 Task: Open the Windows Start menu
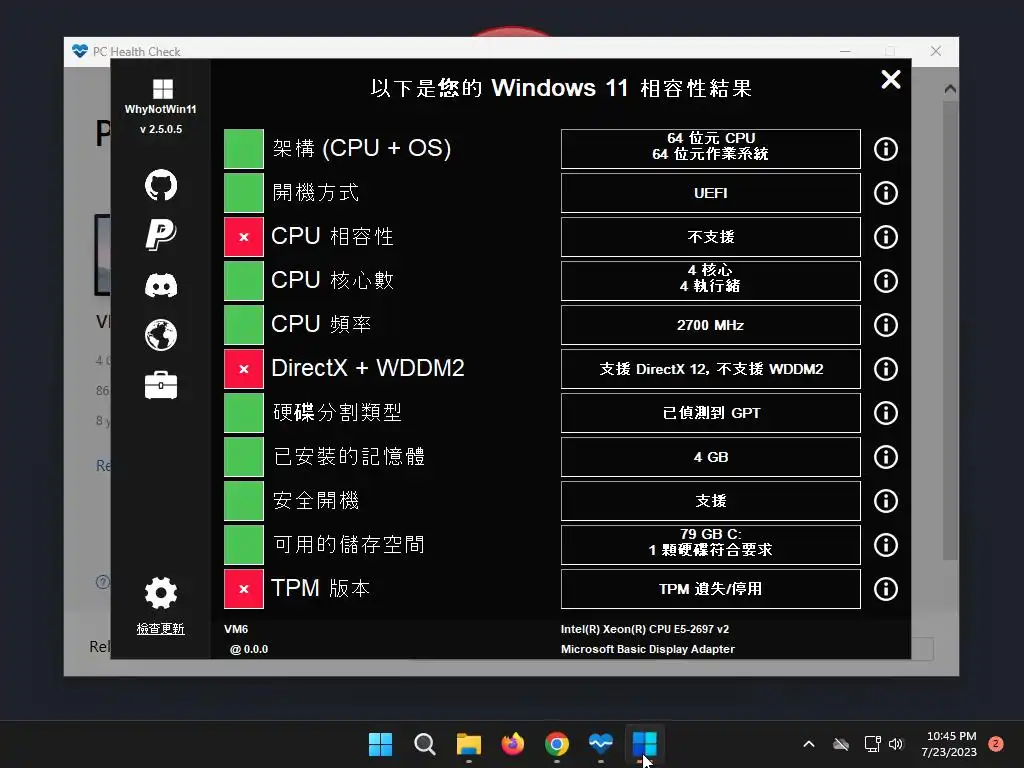point(380,744)
